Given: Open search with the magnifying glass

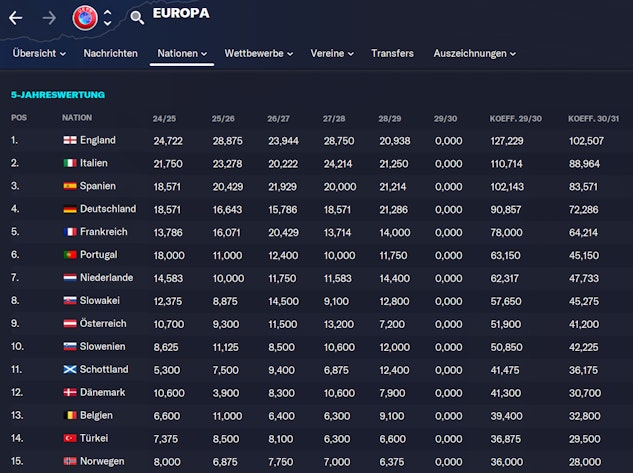Looking at the screenshot, I should point(137,17).
